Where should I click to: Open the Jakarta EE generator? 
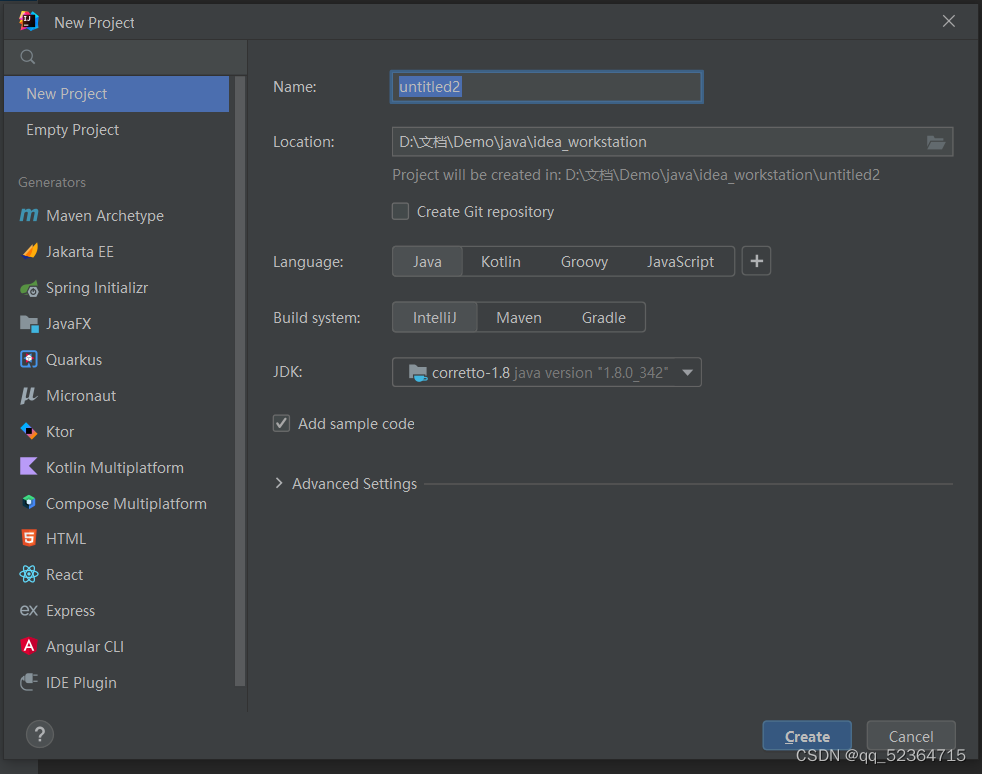[116, 252]
